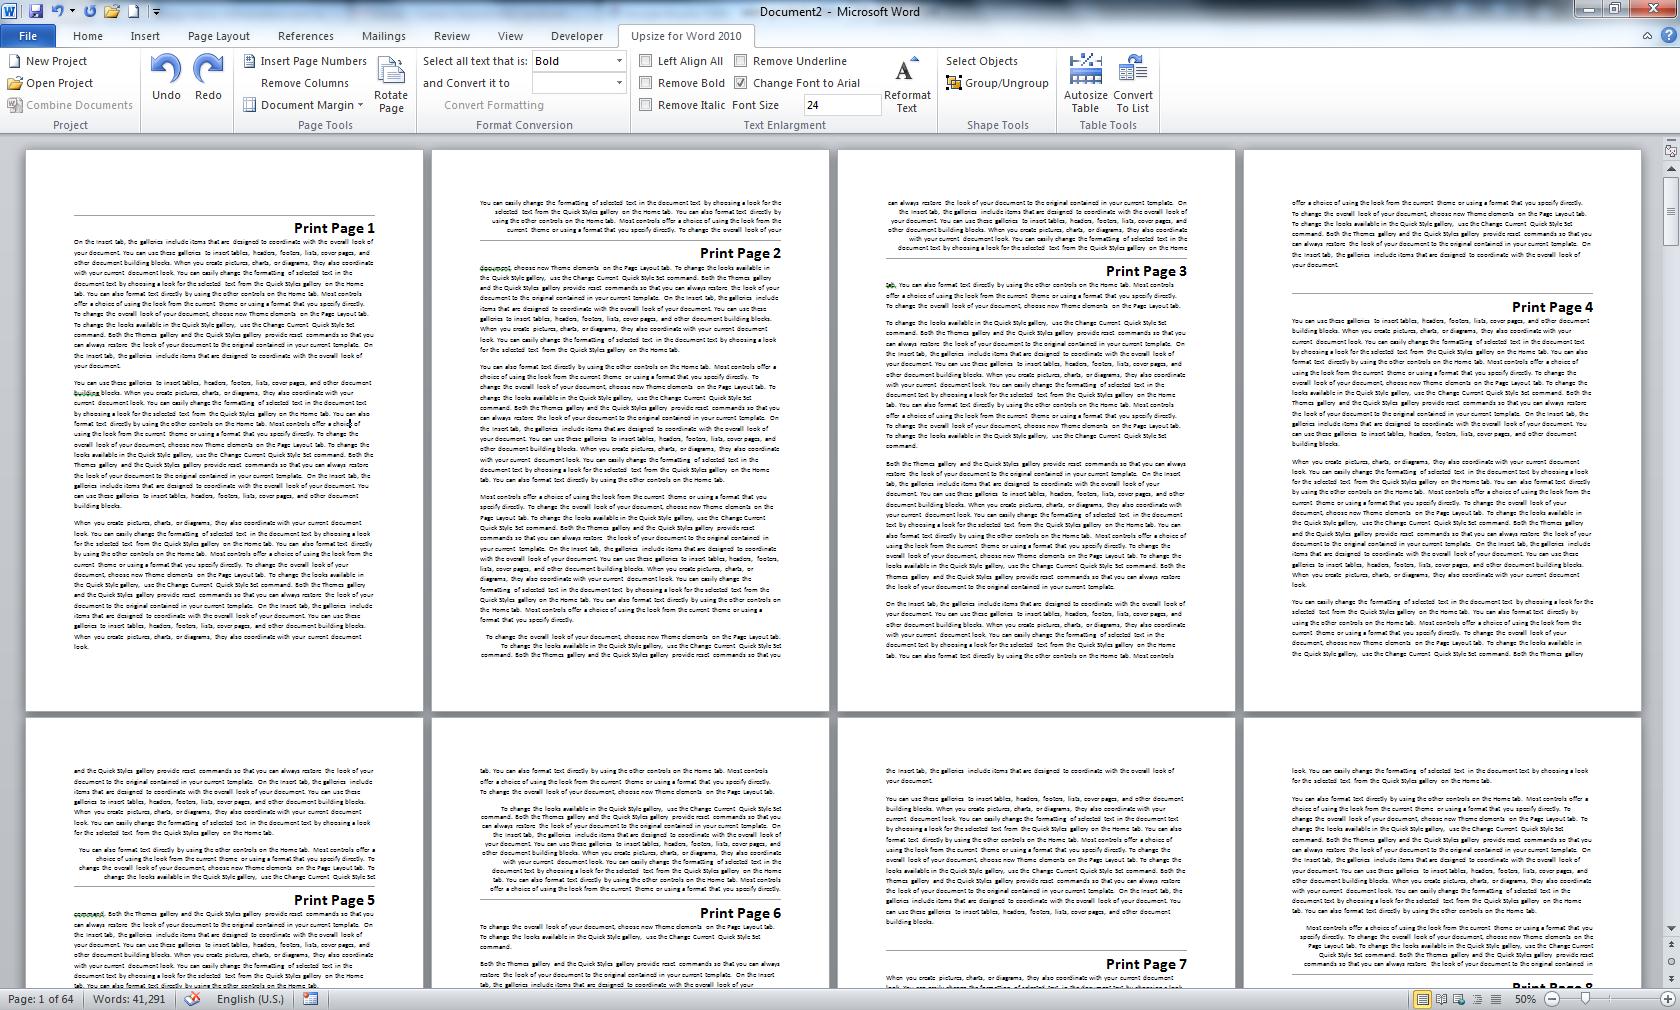Click the zoom slider handle
Viewport: 1680px width, 1010px height.
[1585, 999]
